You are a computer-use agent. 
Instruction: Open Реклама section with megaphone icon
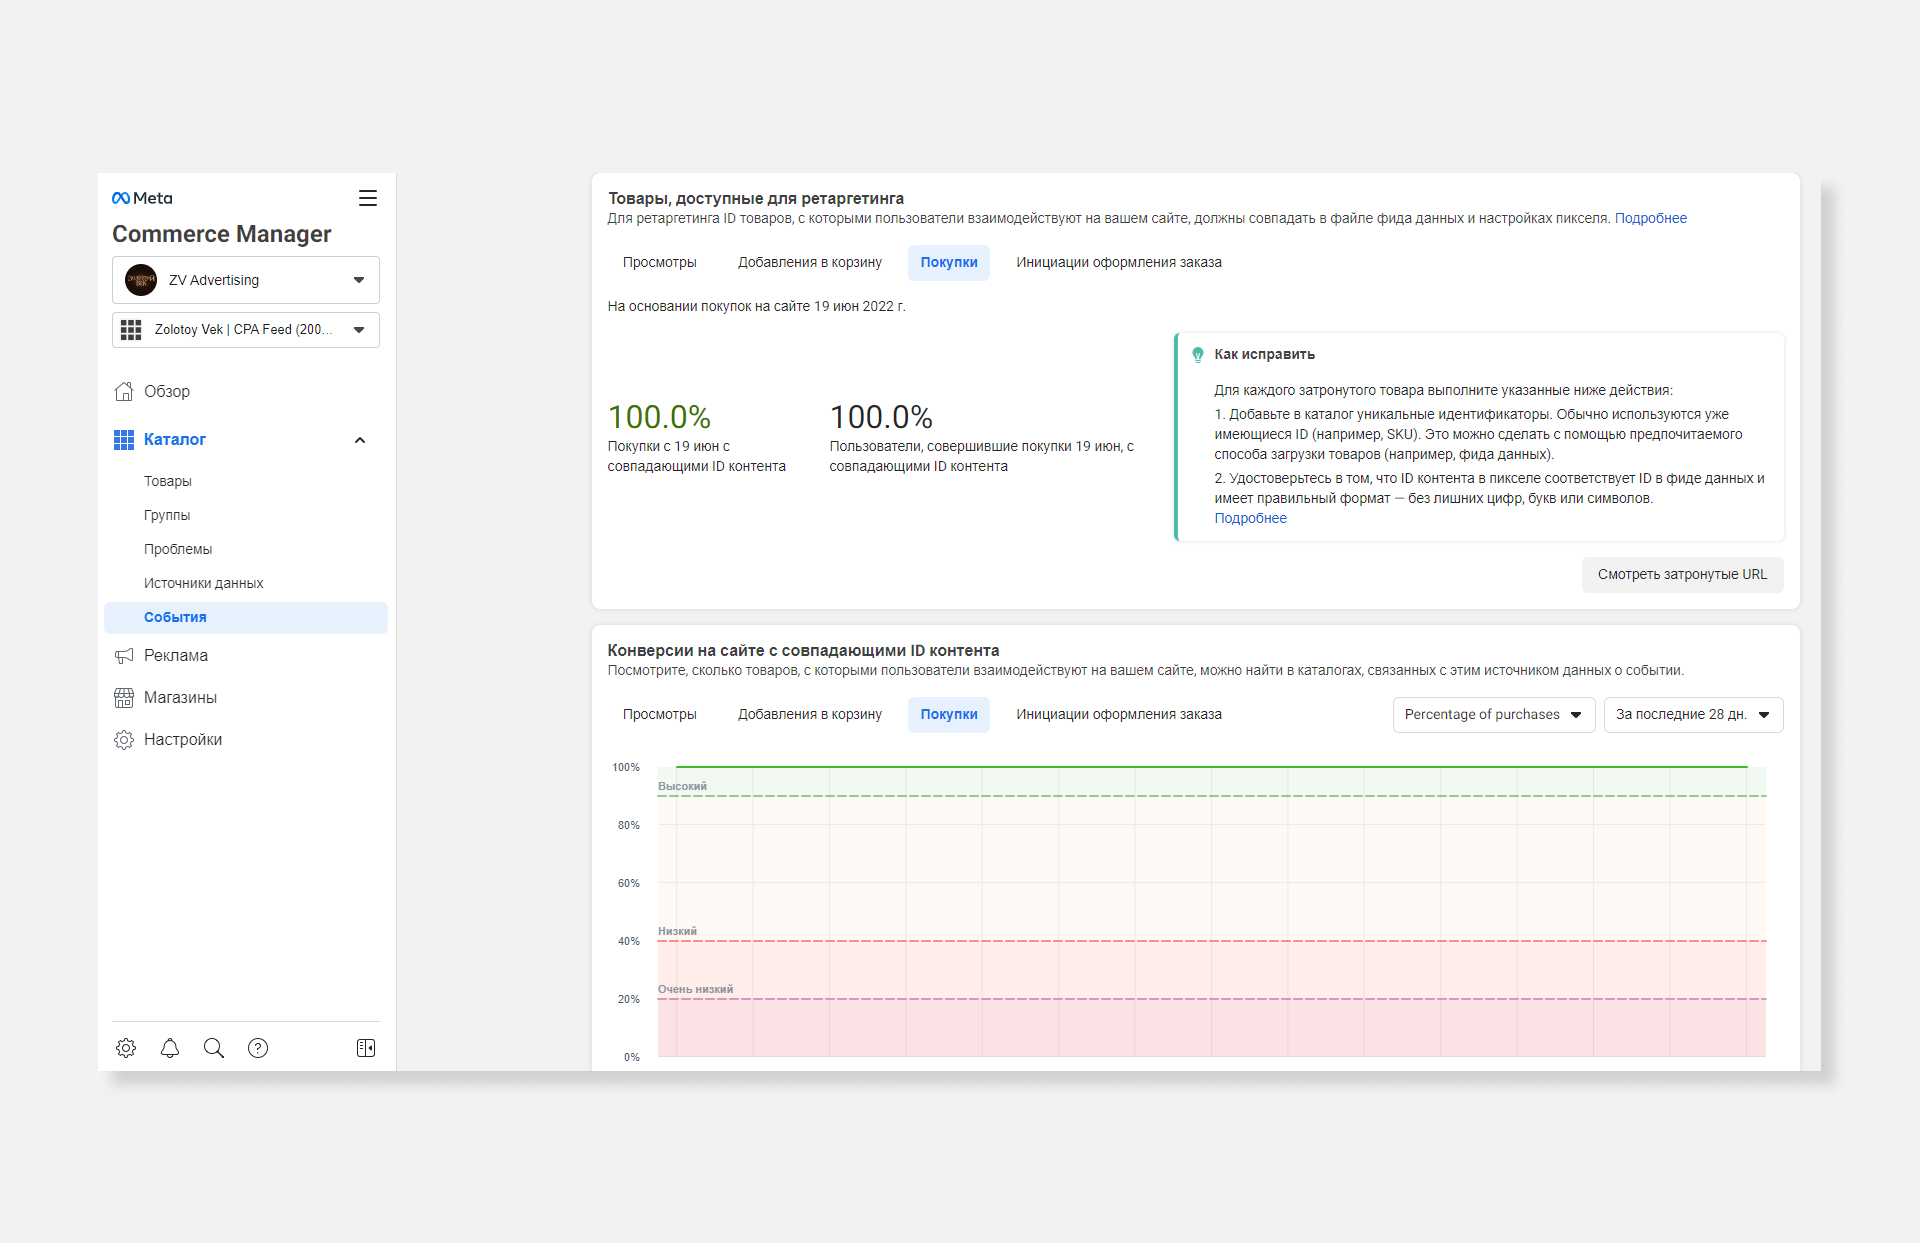[x=175, y=656]
